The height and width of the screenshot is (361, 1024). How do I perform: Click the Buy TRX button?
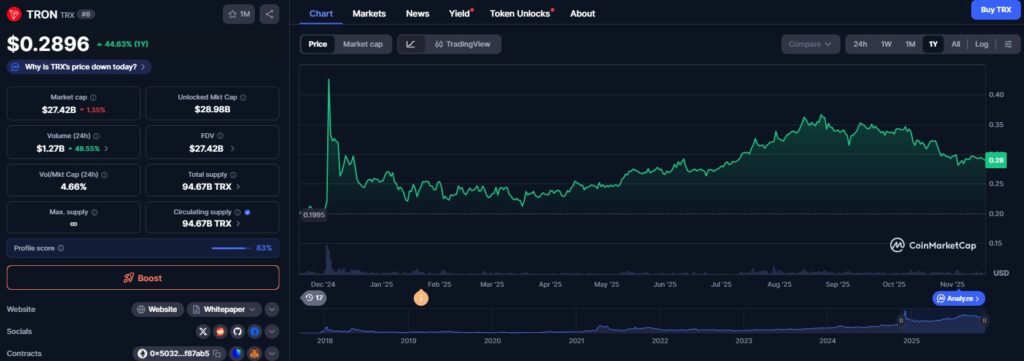996,10
